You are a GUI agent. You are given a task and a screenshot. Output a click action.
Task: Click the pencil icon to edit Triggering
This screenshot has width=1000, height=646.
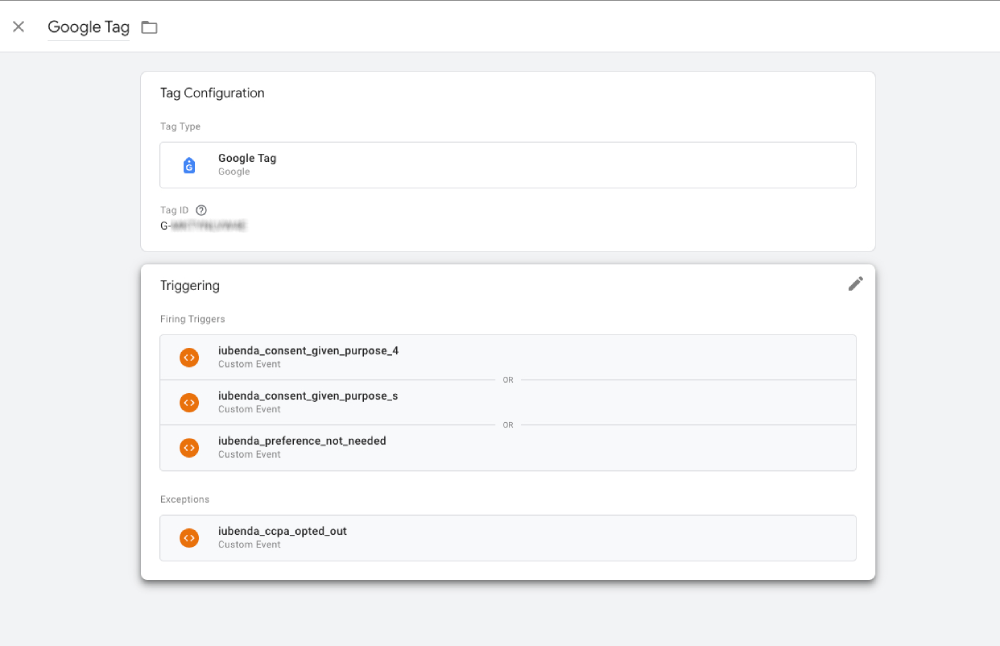click(x=856, y=283)
